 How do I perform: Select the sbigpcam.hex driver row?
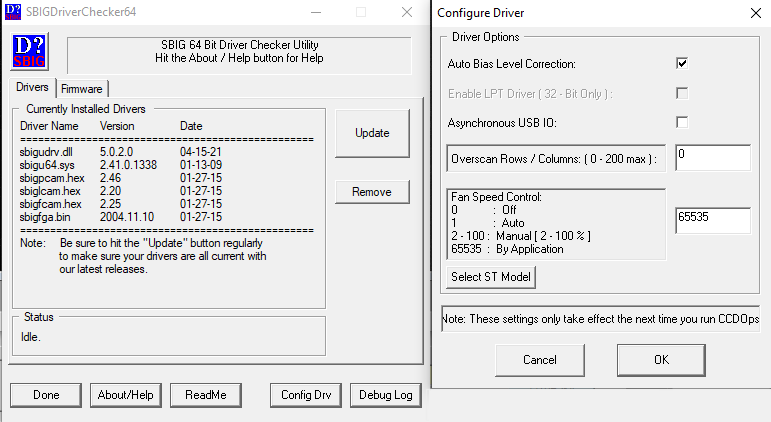coord(120,178)
